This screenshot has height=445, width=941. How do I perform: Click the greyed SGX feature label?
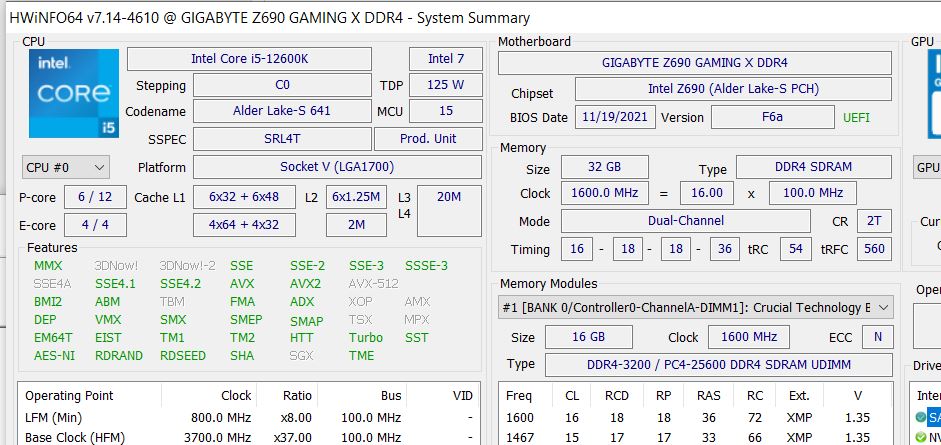tap(301, 356)
